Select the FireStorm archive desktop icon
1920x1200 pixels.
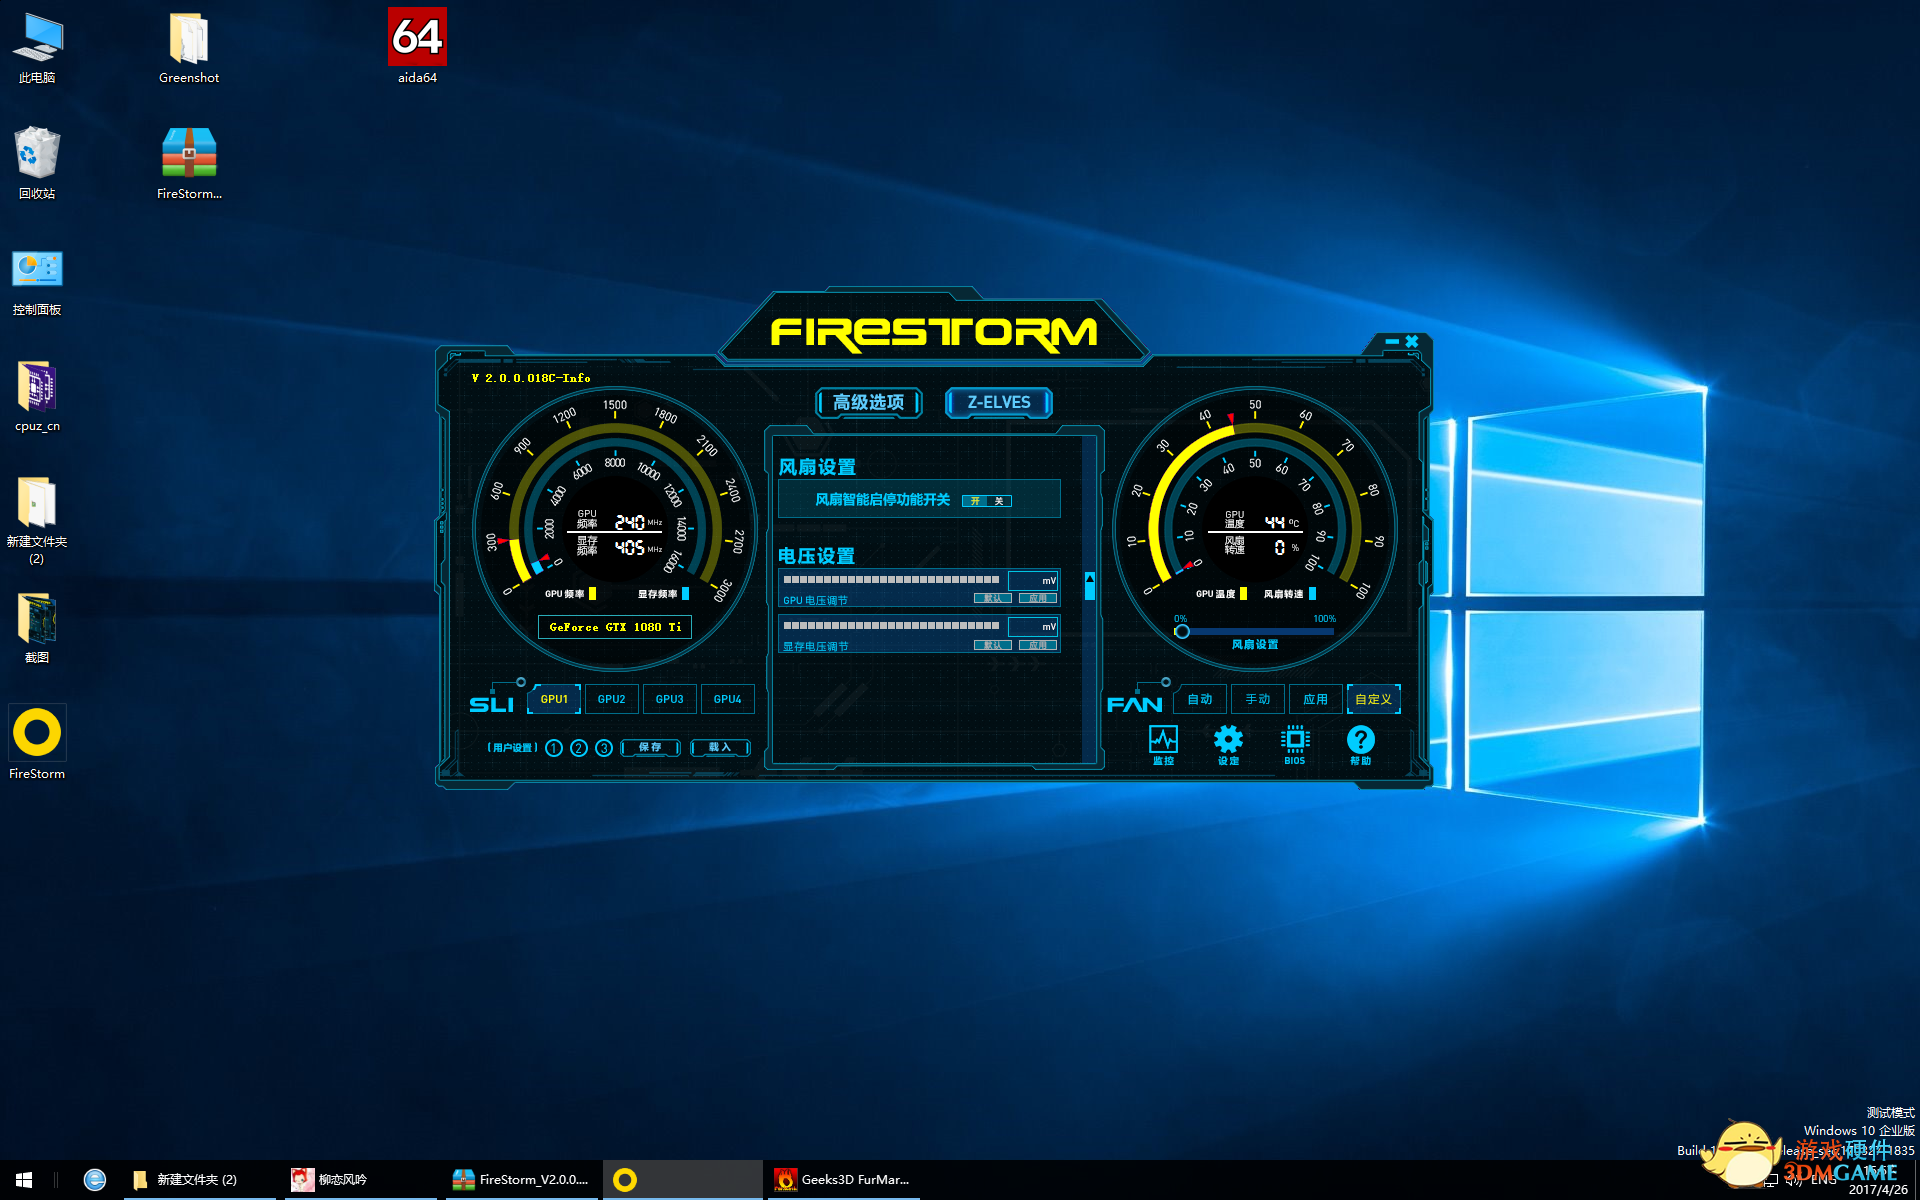189,163
